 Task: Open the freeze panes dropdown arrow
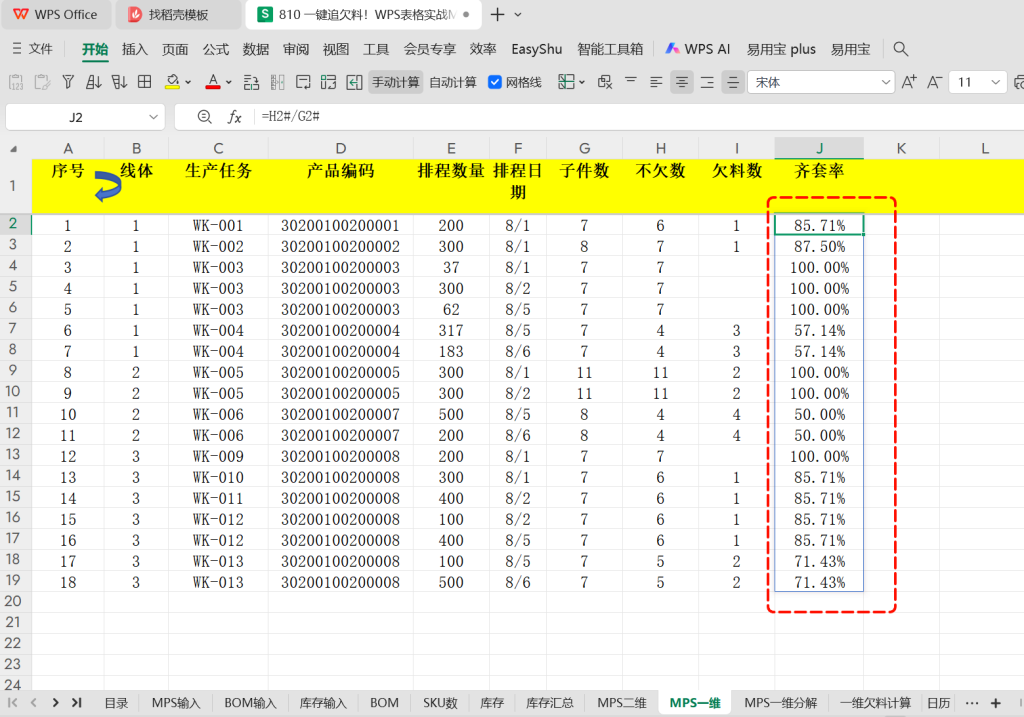click(x=582, y=82)
